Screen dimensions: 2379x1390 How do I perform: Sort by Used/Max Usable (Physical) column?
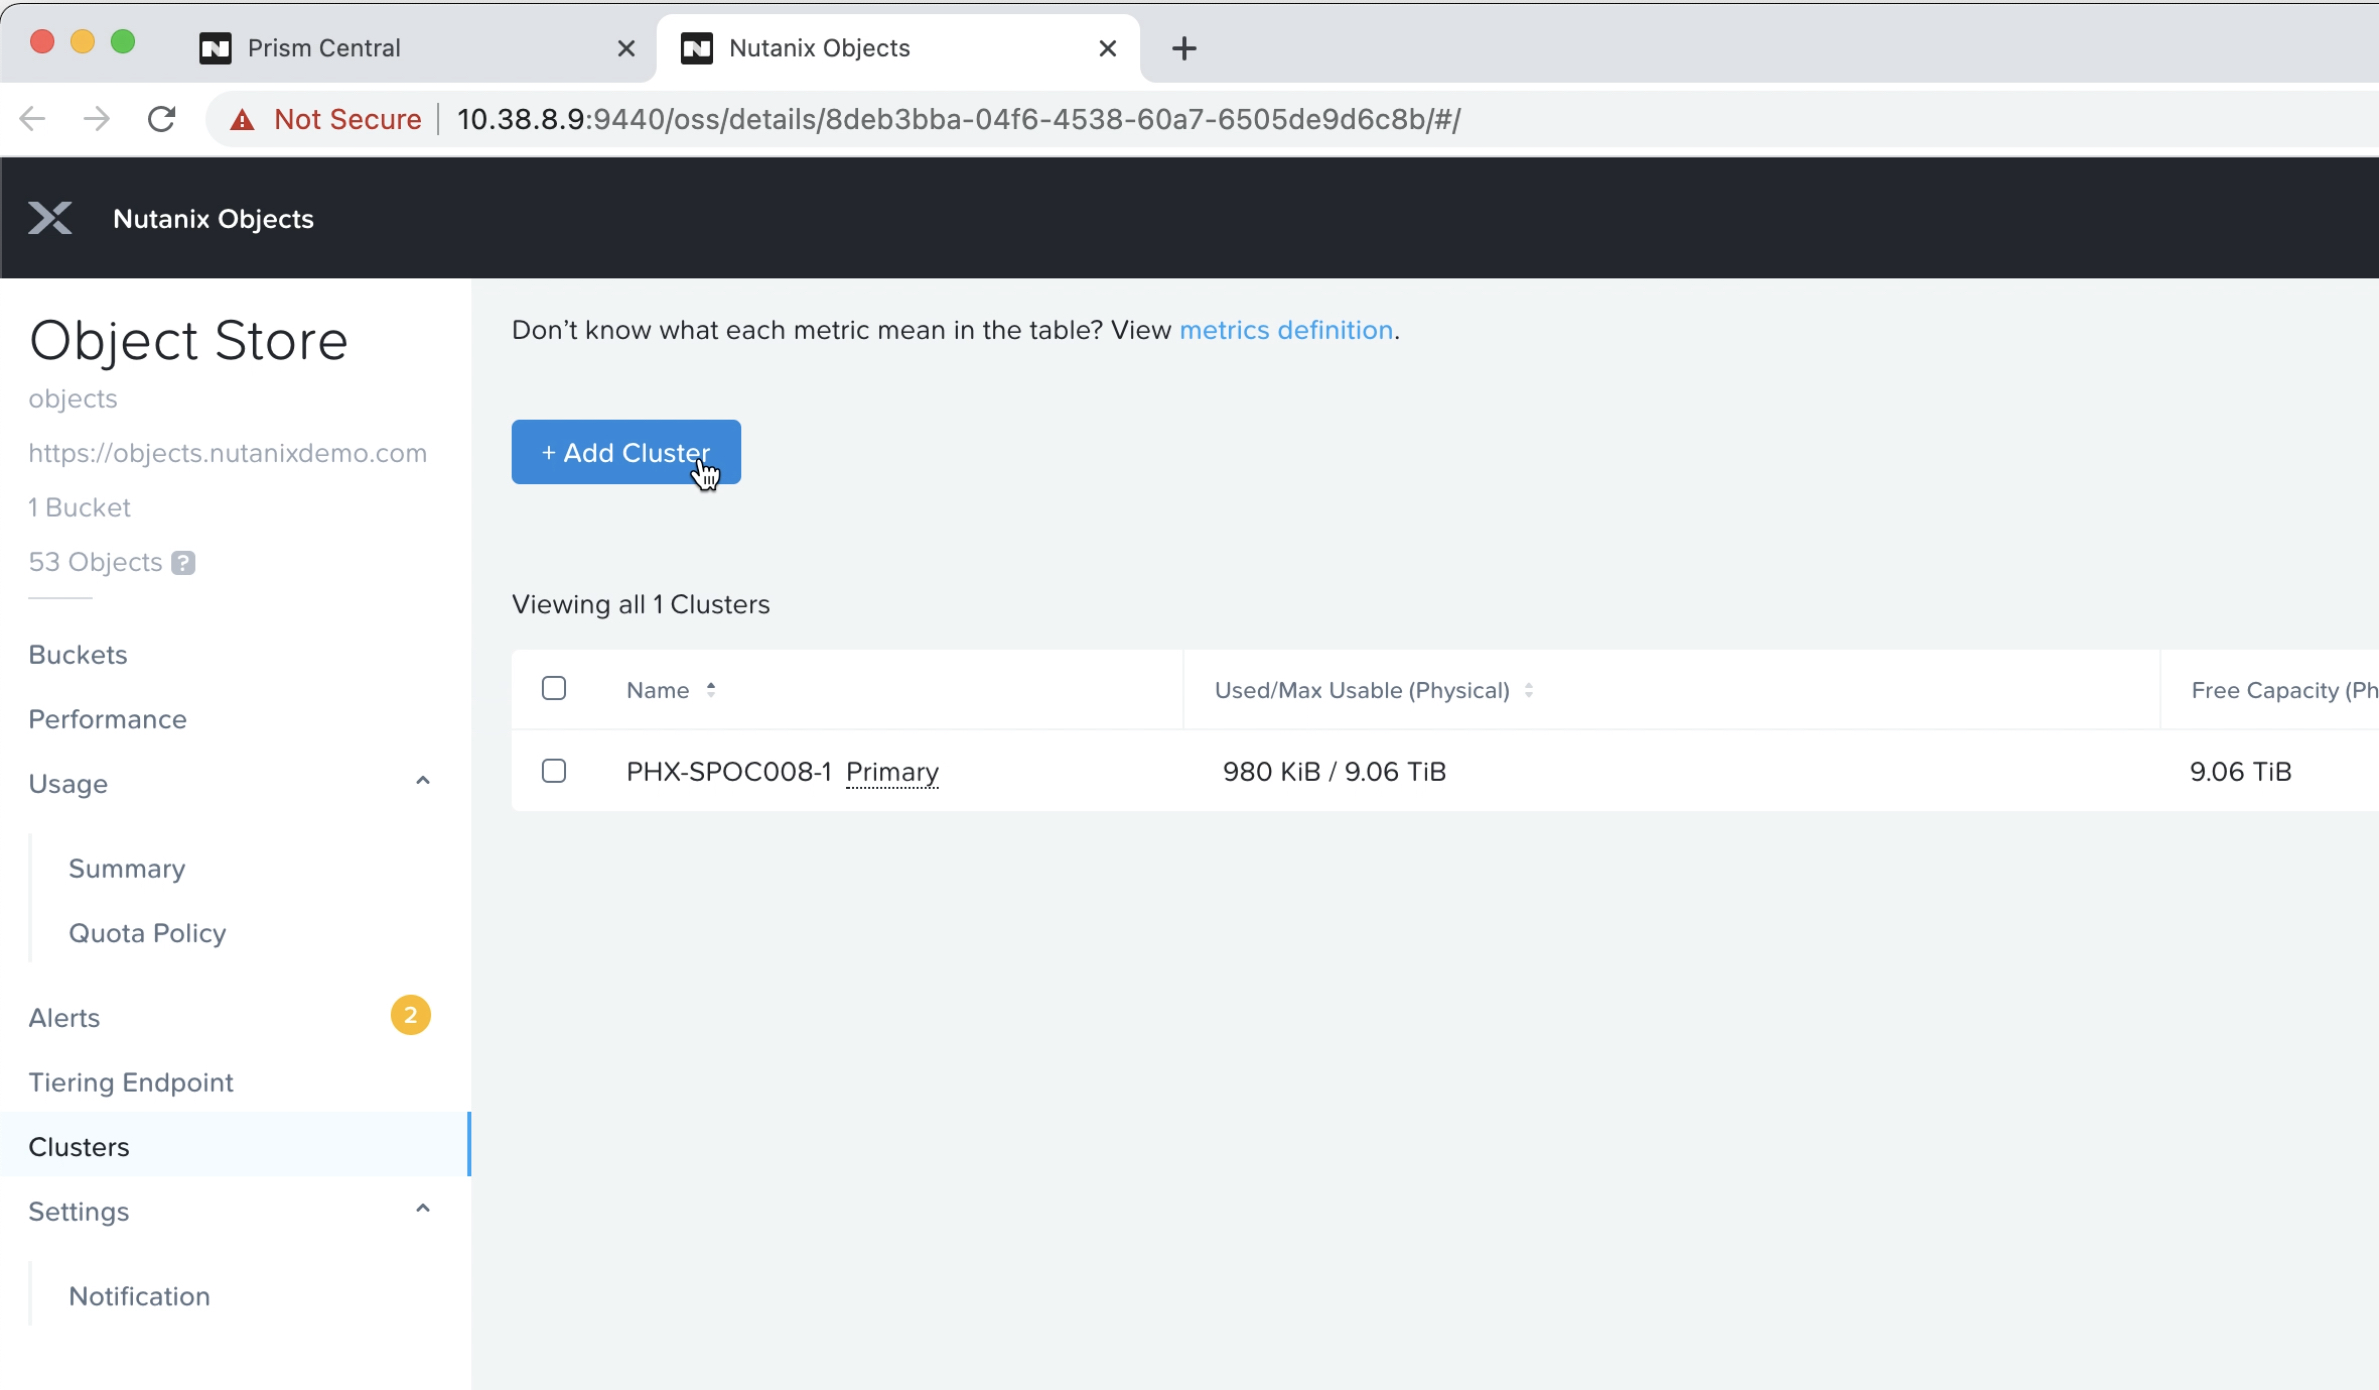[x=1529, y=690]
